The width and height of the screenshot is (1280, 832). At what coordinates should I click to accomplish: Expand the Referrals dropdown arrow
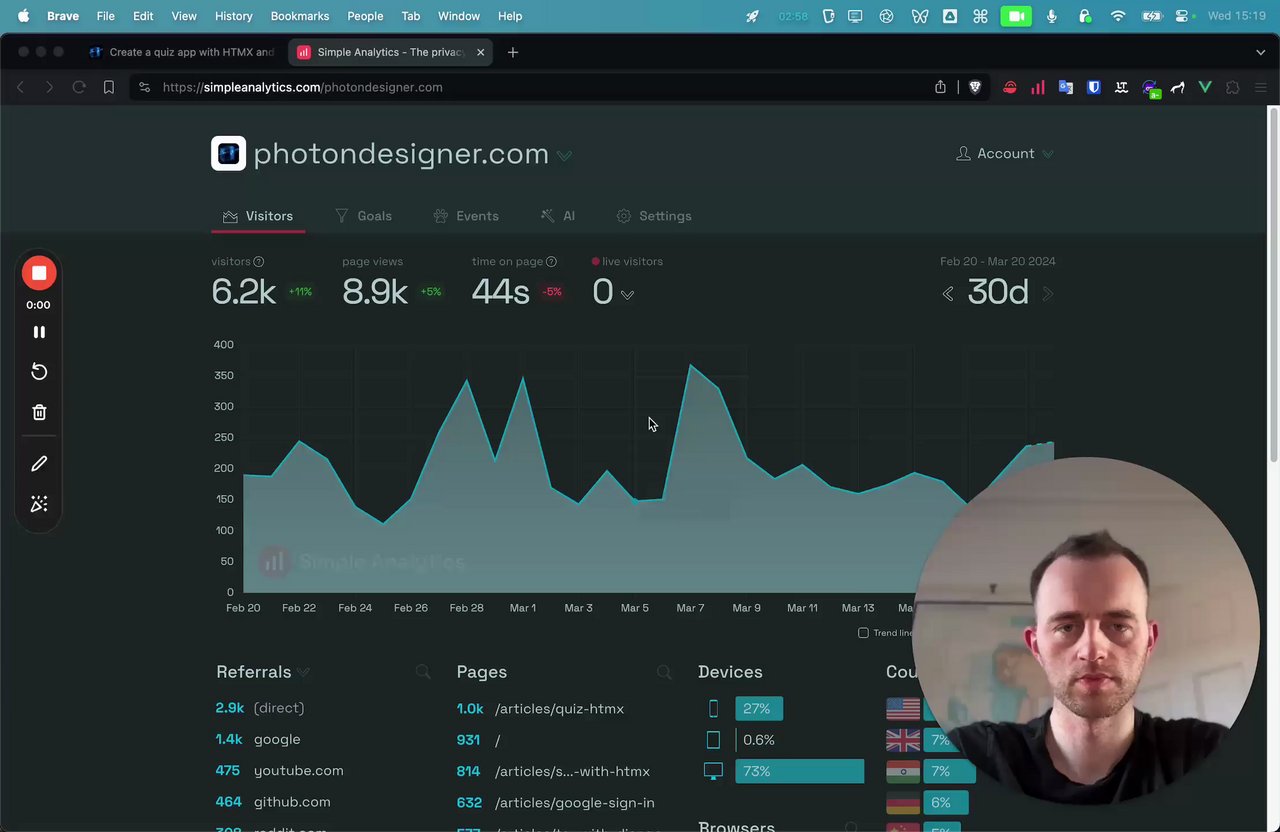coord(303,673)
